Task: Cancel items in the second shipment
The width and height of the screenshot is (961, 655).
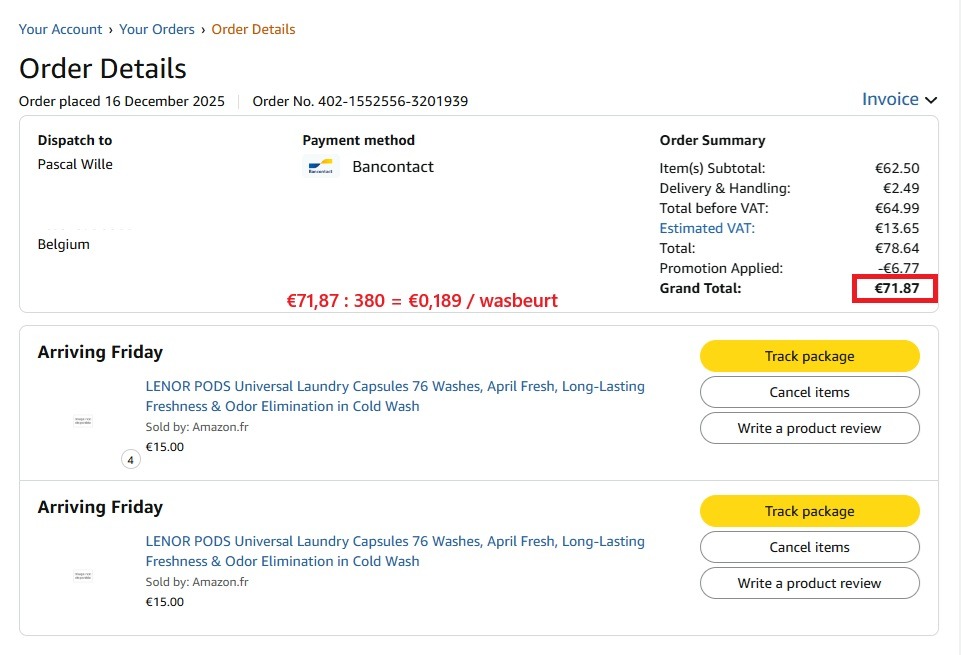Action: coord(809,547)
